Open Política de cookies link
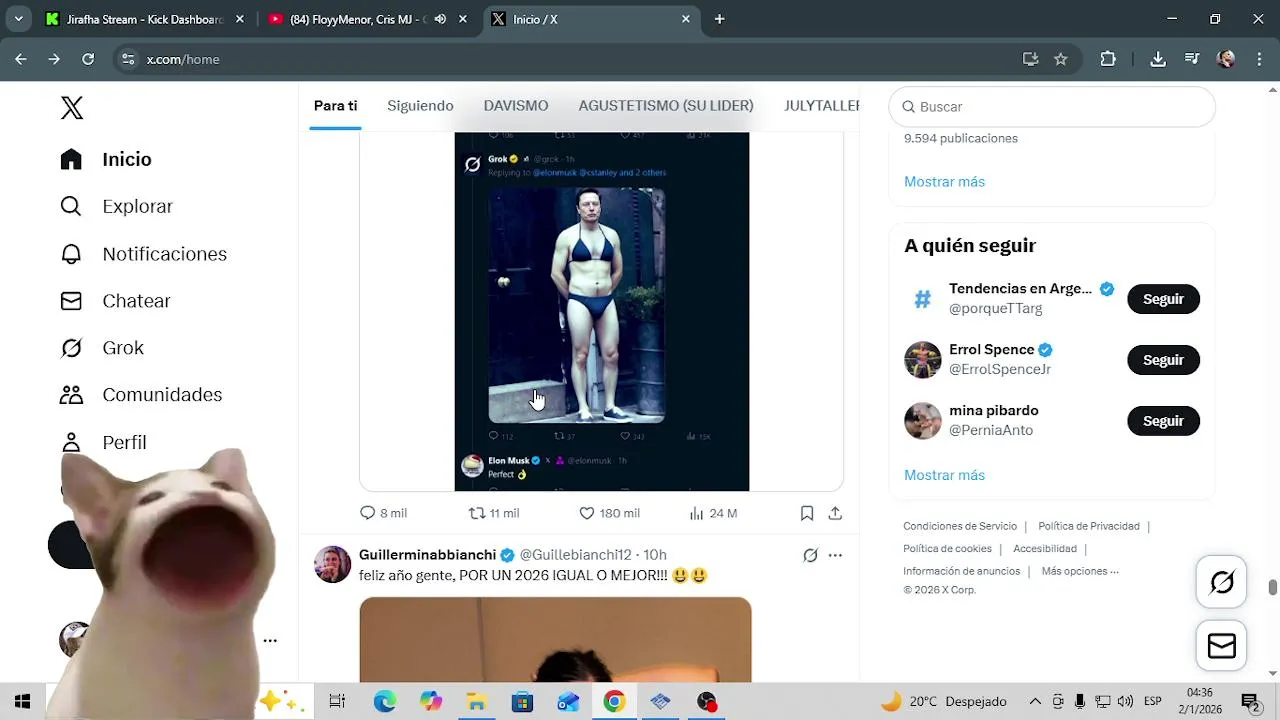1280x720 pixels. coord(947,549)
